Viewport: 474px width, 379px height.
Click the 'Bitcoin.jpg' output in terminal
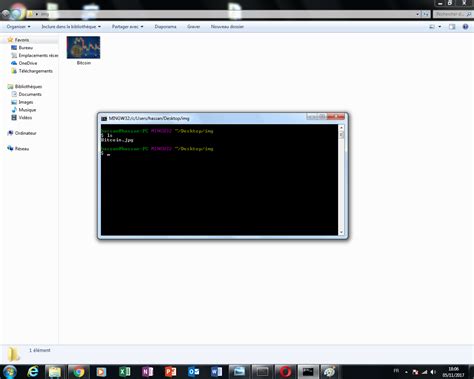(117, 140)
